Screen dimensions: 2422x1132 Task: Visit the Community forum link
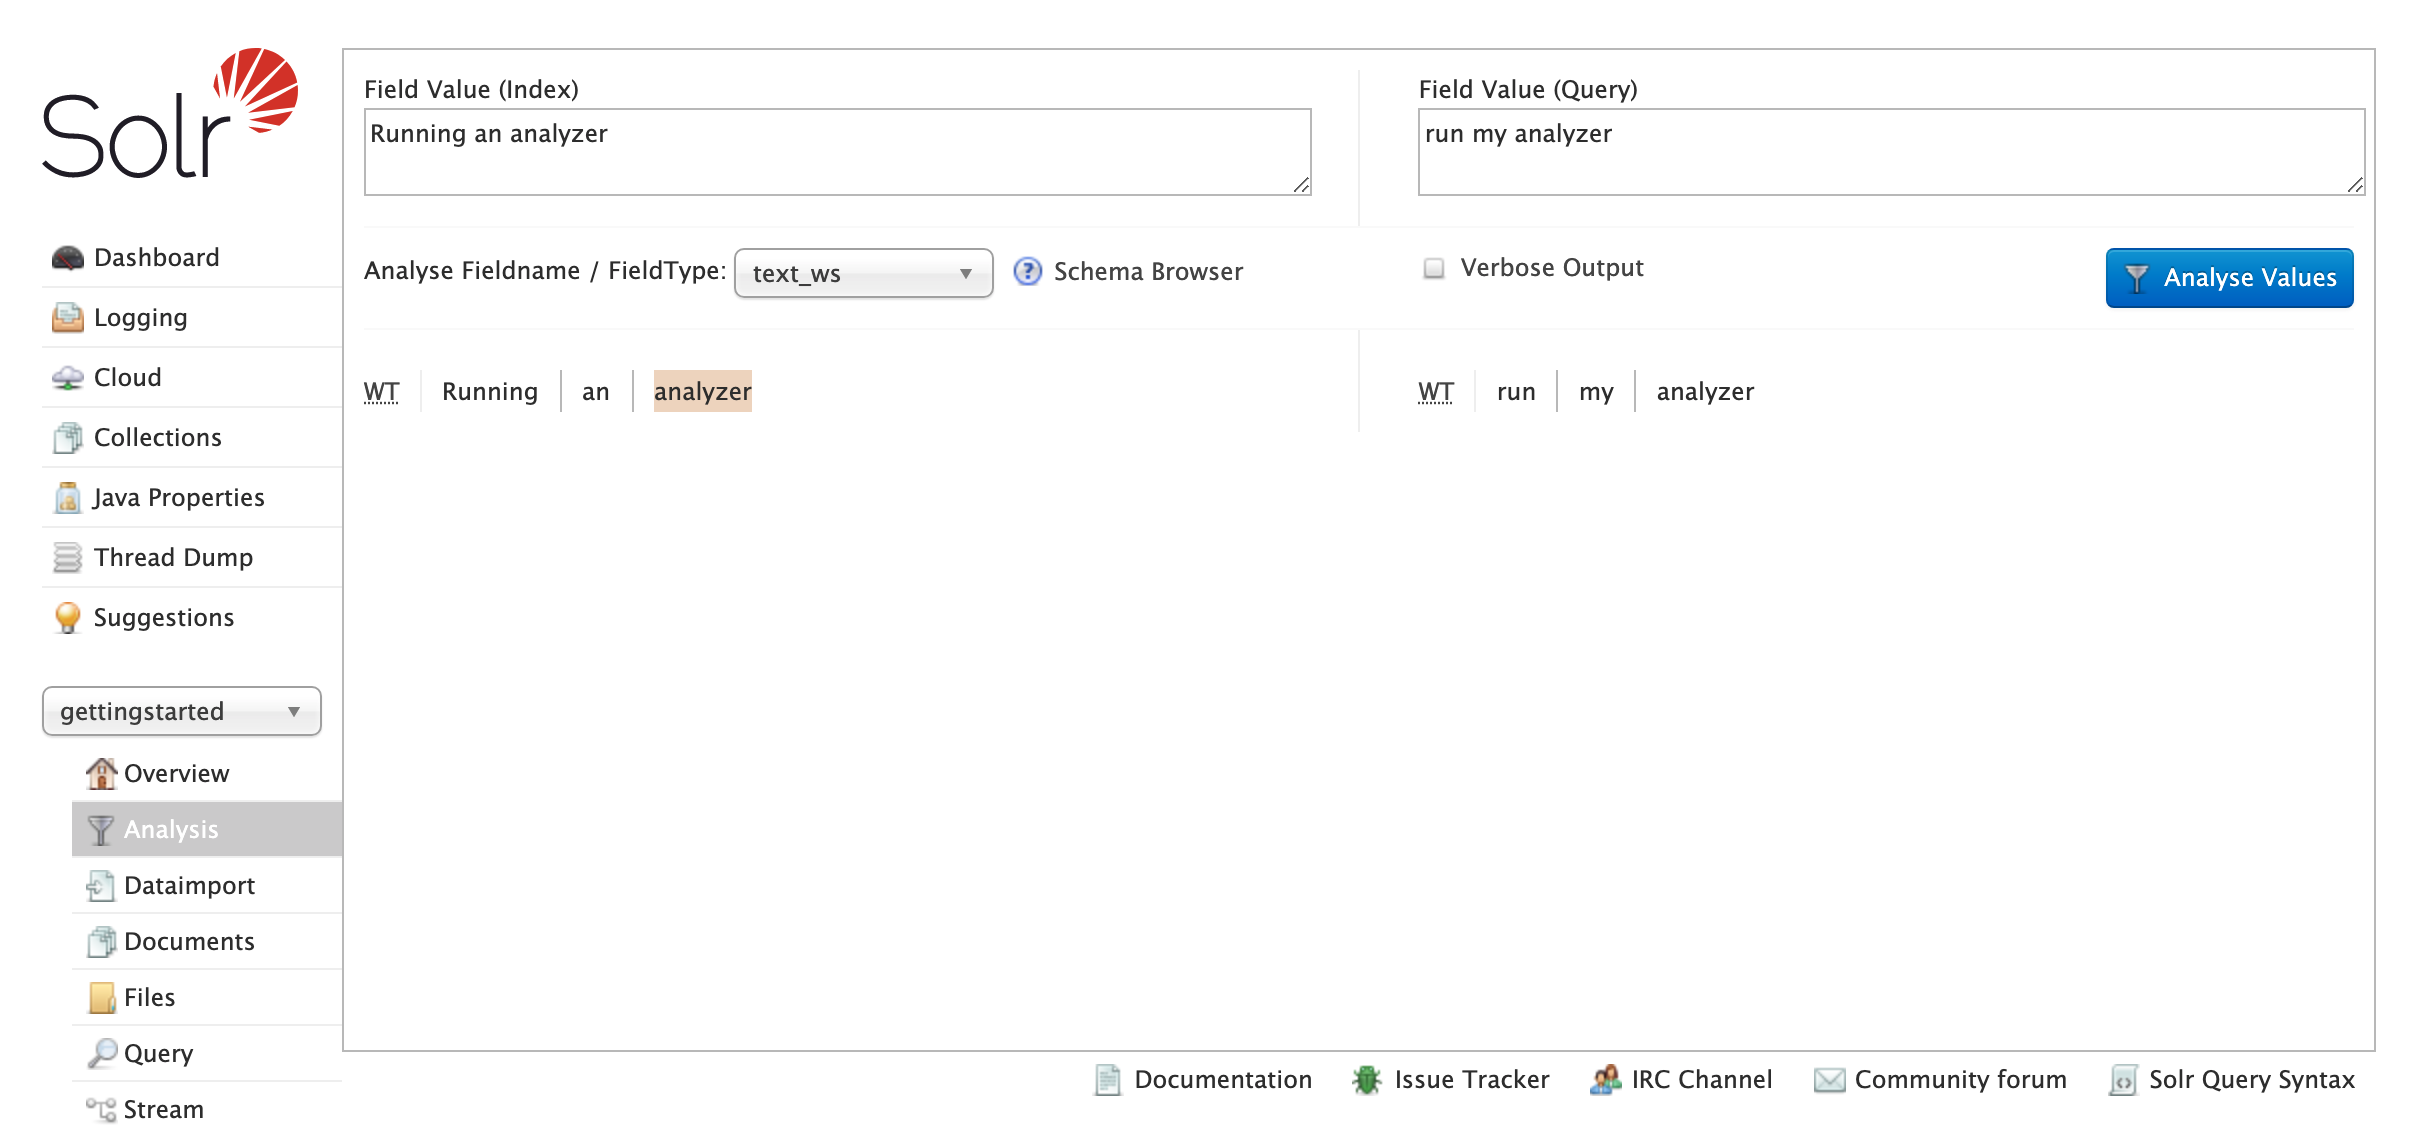[1959, 1080]
